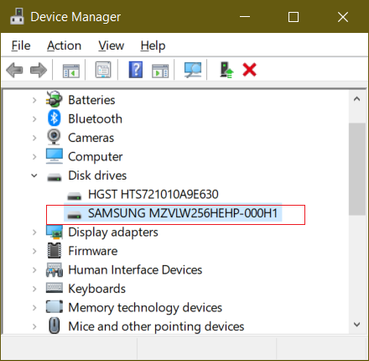The image size is (369, 361).
Task: Expand Mice and other pointing devices node
Action: click(x=34, y=326)
